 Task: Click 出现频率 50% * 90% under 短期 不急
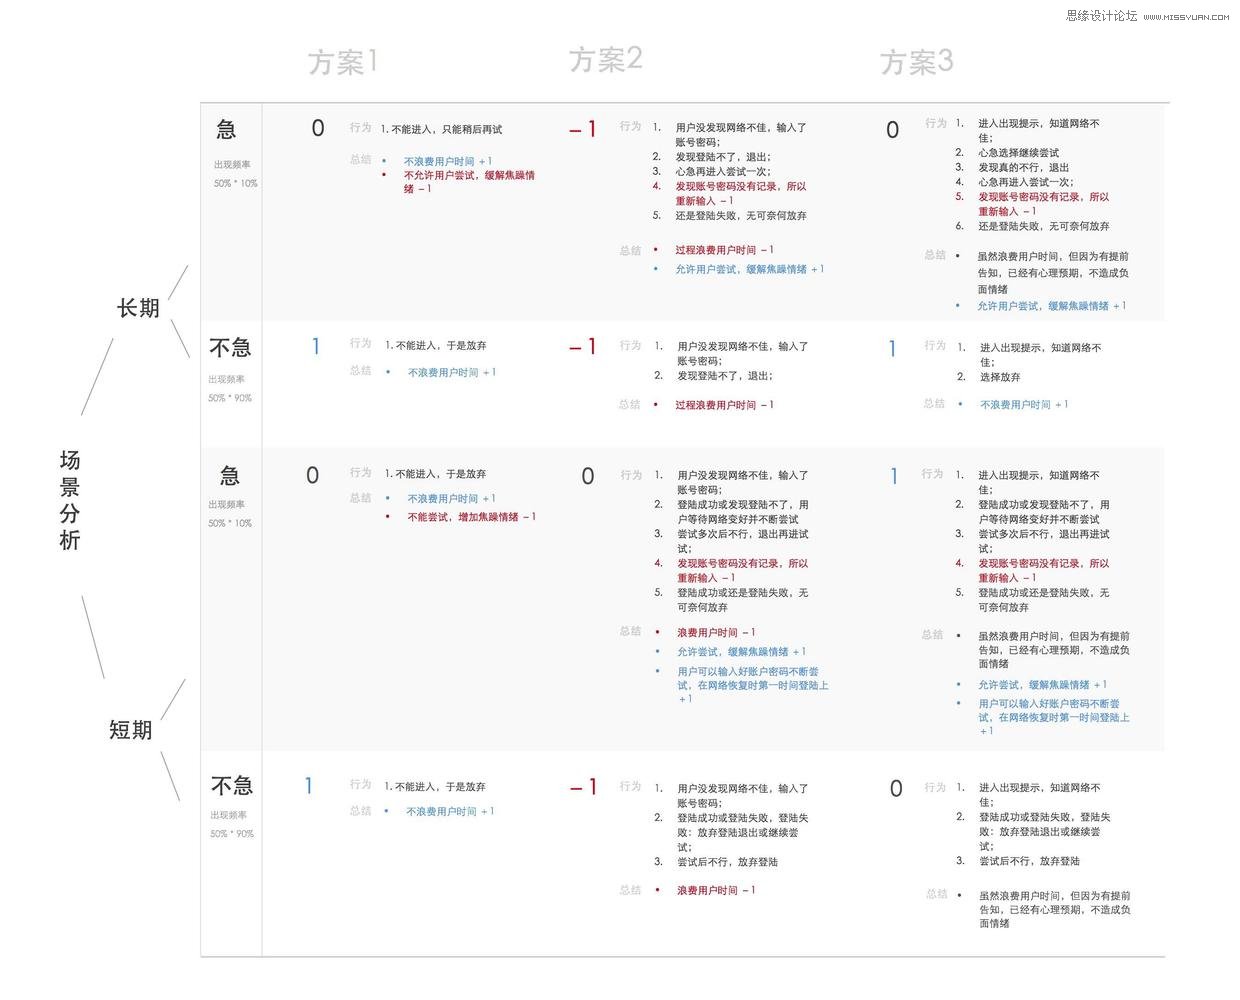click(x=231, y=825)
